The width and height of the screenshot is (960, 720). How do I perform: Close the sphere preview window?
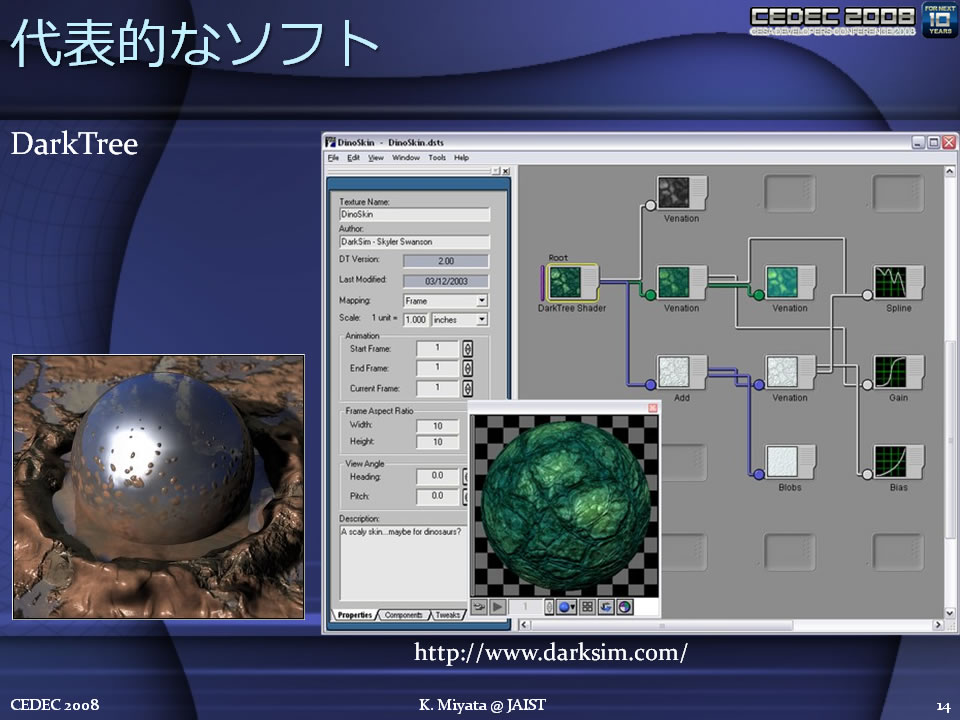[x=653, y=408]
